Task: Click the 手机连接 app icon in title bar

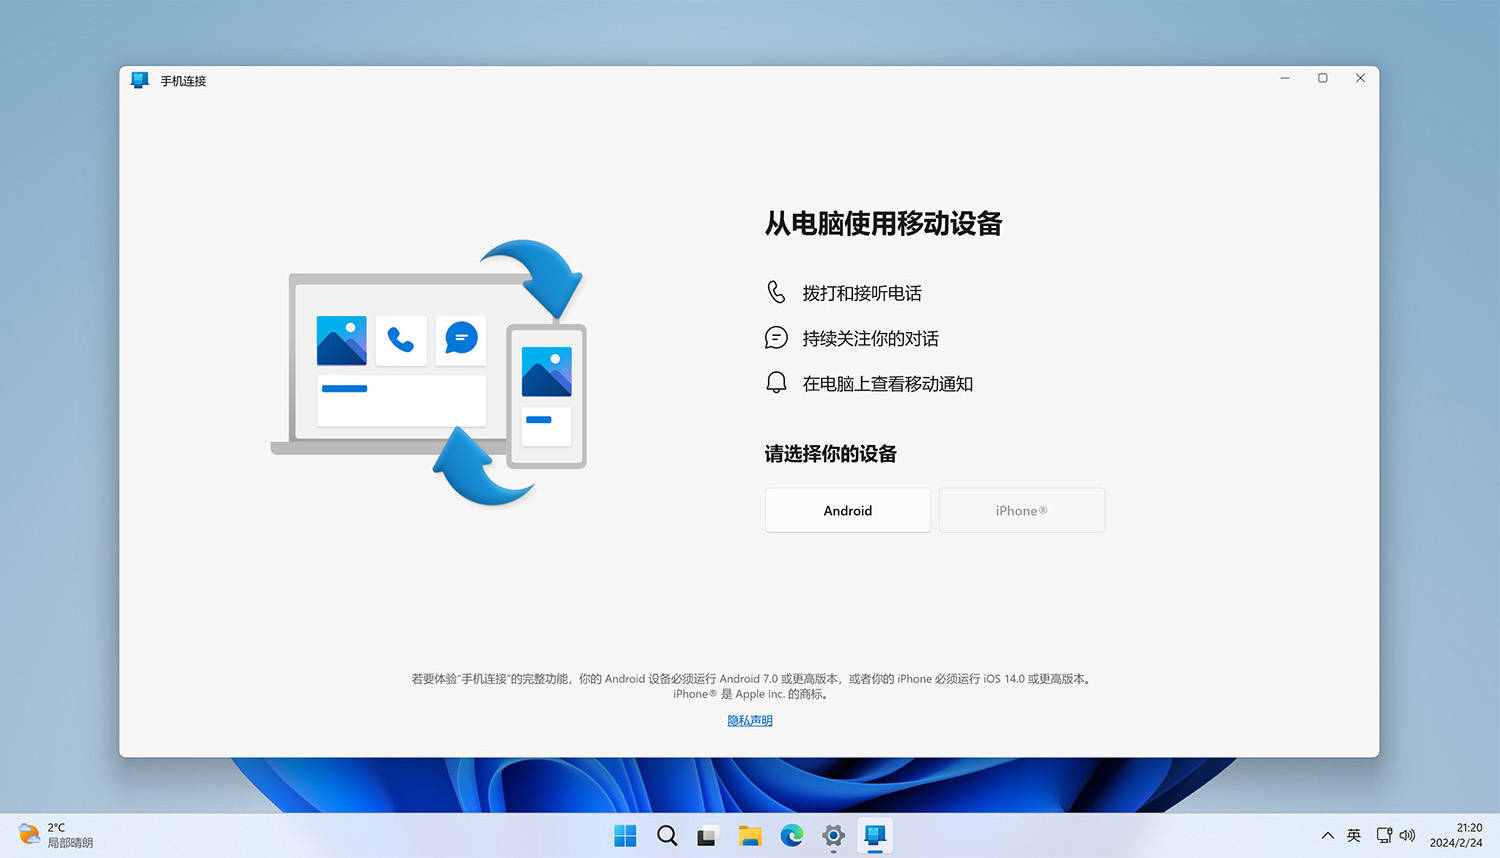Action: (140, 80)
